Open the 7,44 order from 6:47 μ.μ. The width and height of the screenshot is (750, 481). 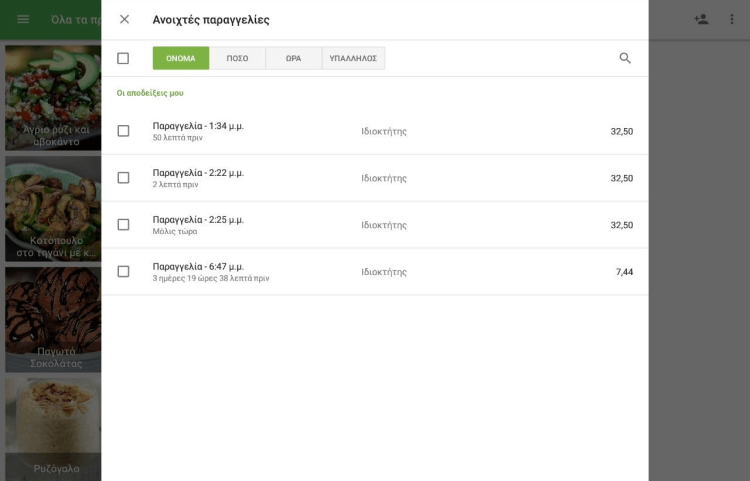pos(380,271)
